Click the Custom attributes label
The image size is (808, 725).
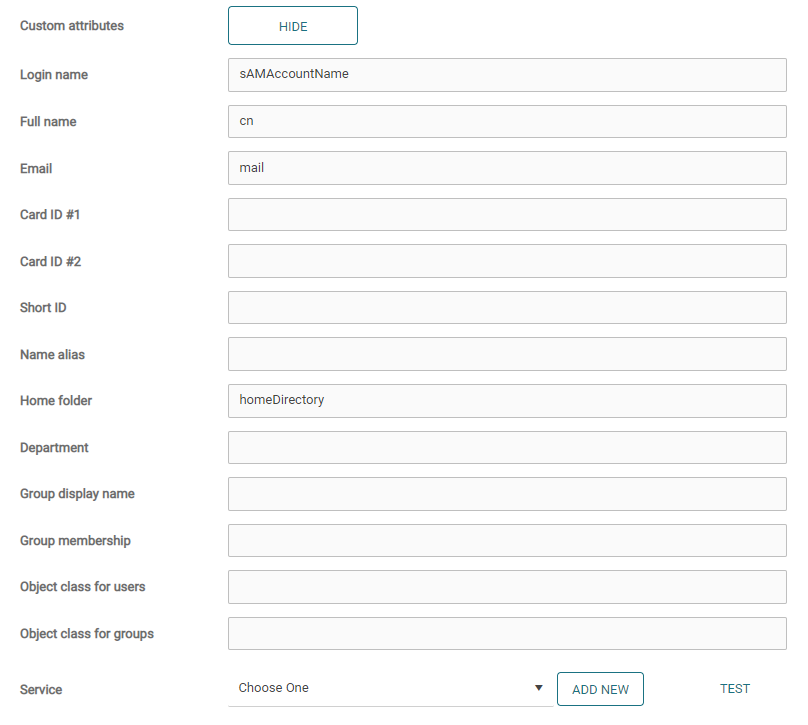[72, 26]
